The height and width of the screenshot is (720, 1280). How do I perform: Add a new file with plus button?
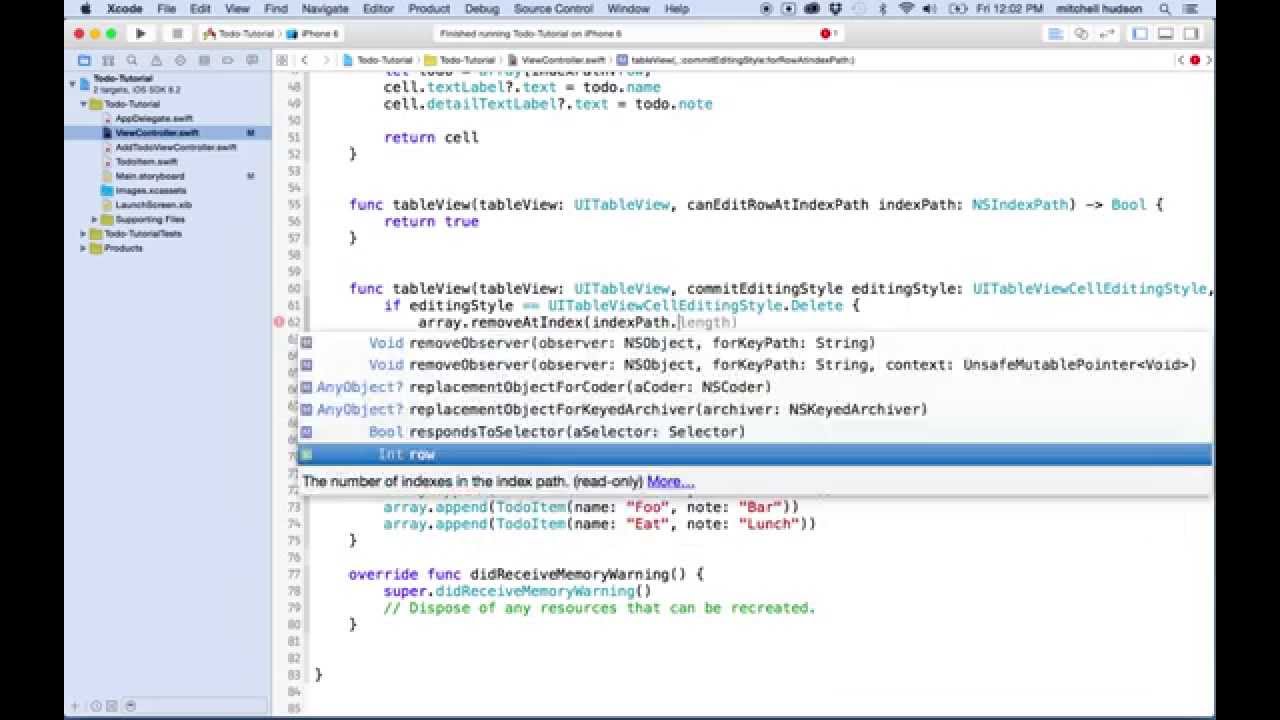[75, 706]
